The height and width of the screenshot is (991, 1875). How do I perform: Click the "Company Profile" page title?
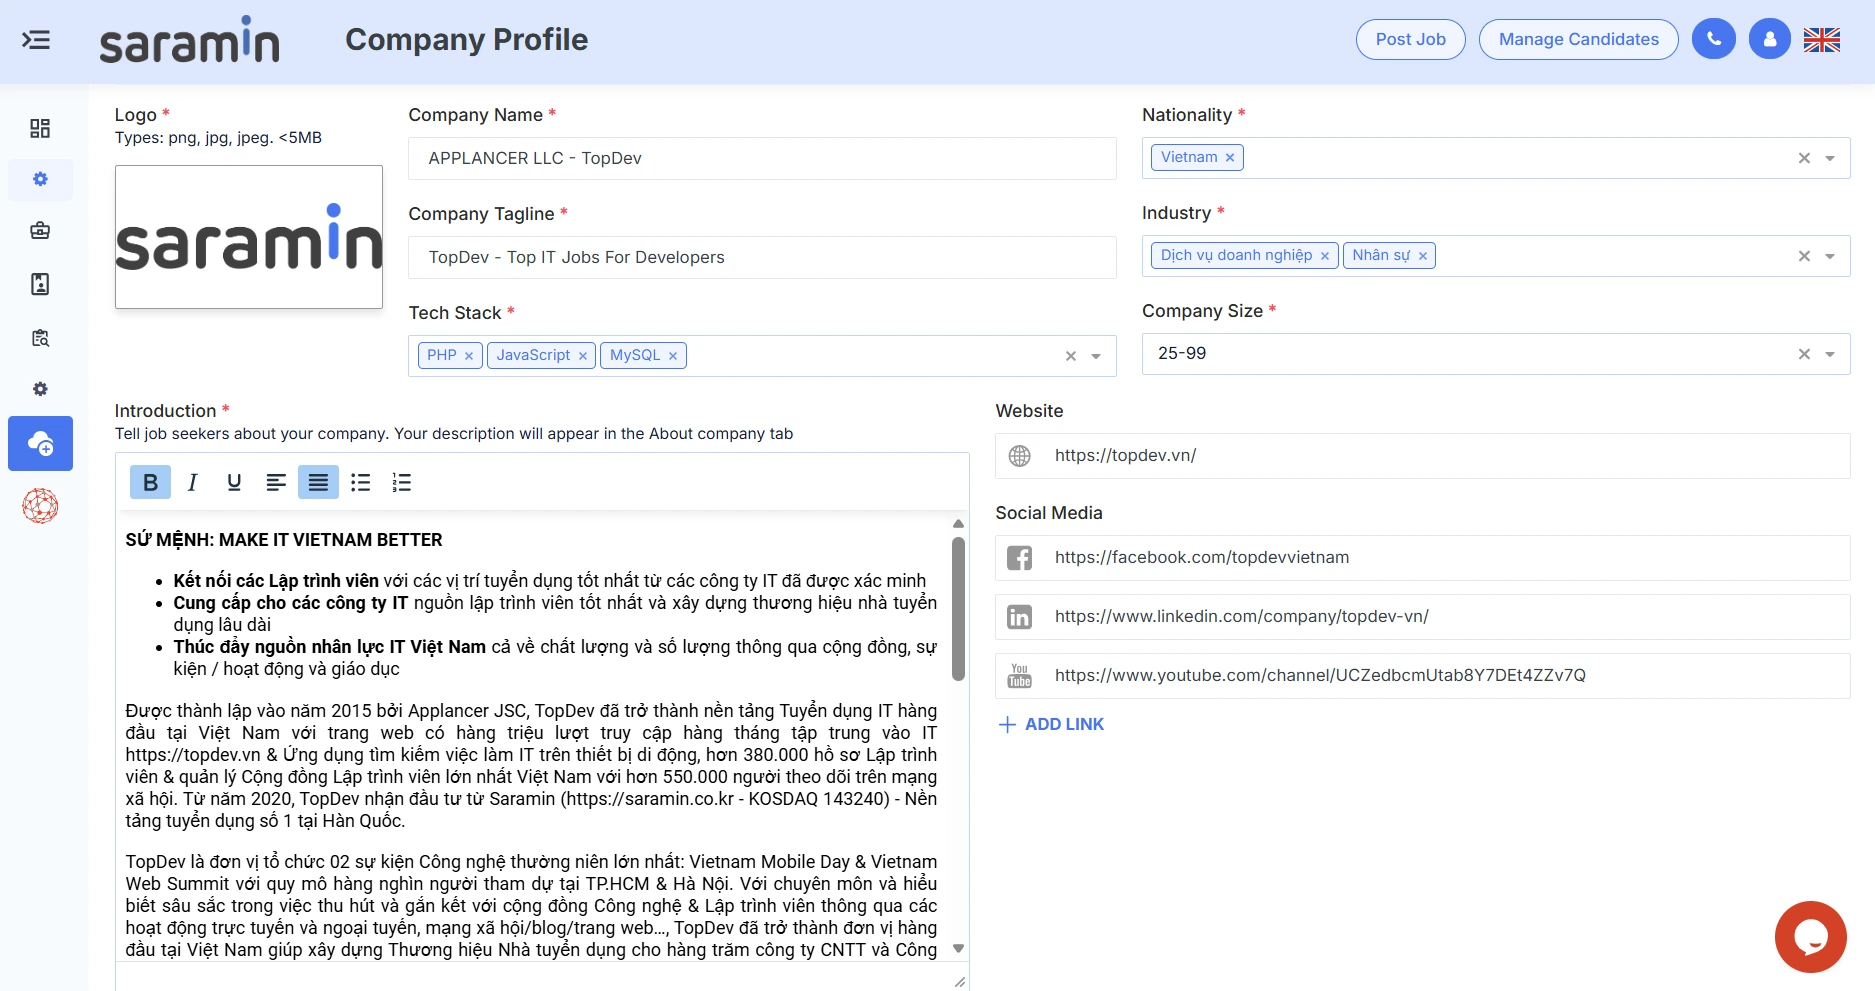point(467,39)
